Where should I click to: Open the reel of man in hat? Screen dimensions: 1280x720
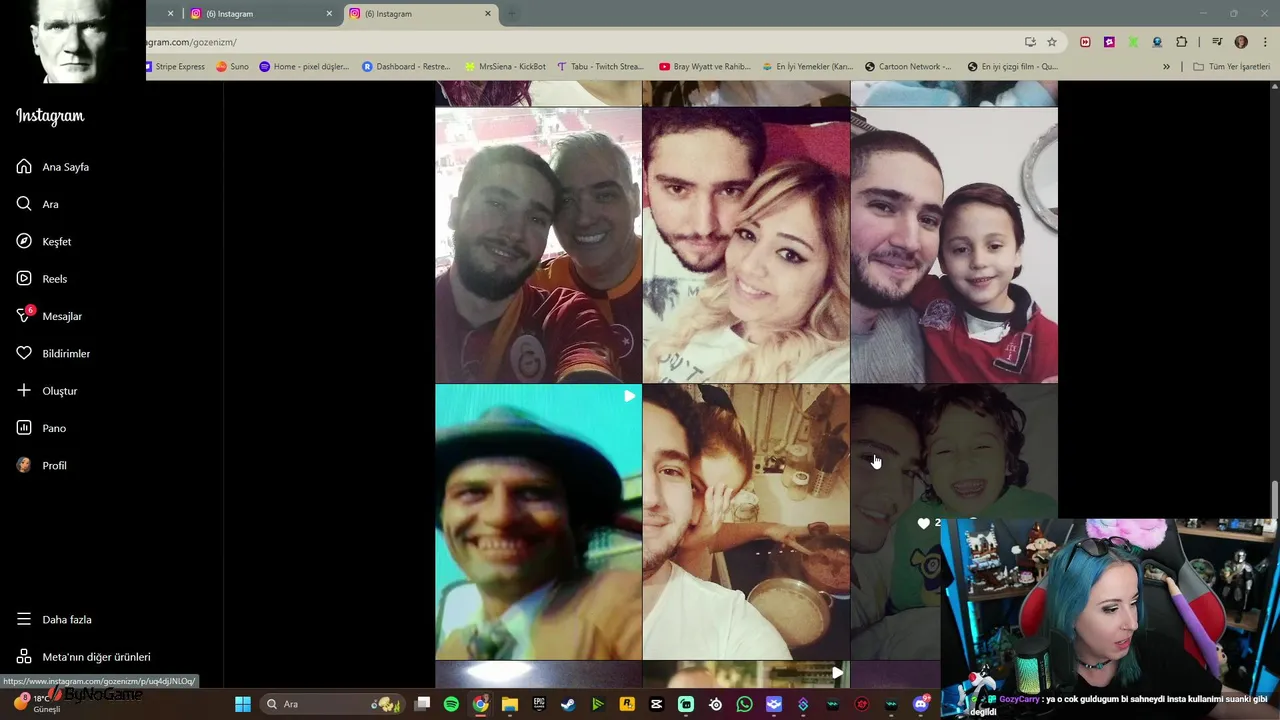538,522
